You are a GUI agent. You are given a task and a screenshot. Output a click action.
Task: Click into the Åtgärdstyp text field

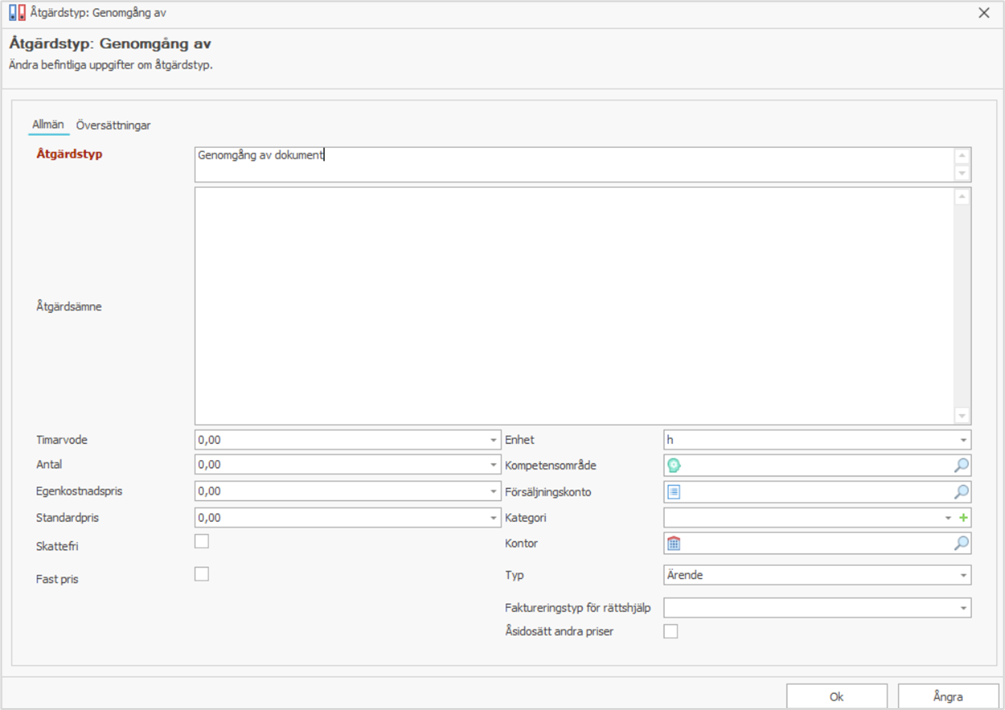[x=570, y=164]
